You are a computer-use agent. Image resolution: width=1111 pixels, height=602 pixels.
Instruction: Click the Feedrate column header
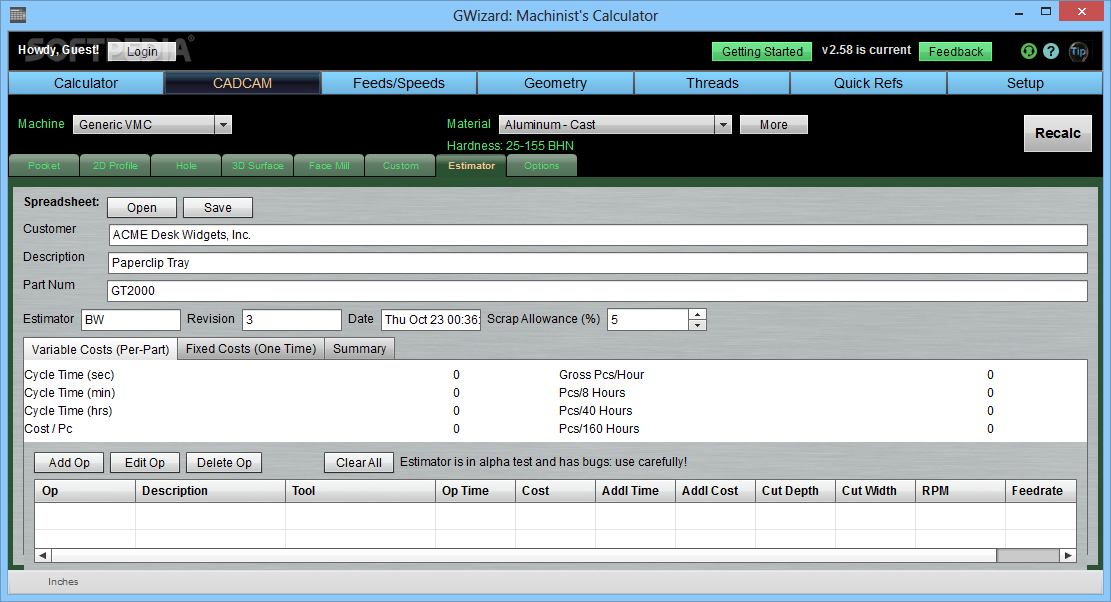1041,491
